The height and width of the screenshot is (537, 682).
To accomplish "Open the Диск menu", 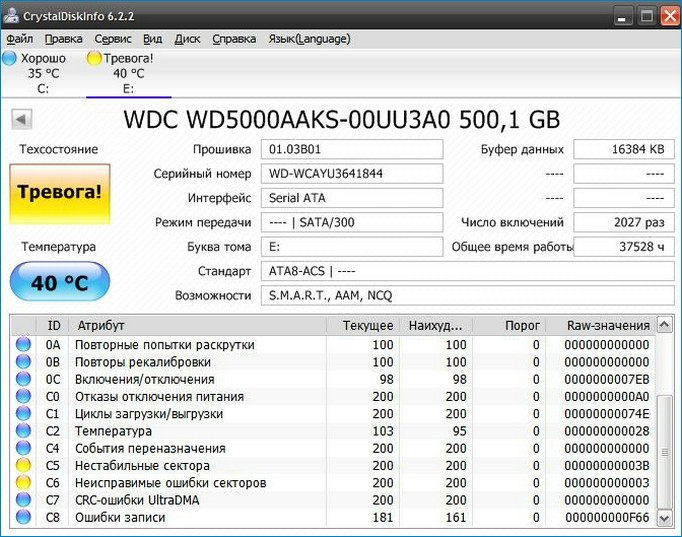I will click(x=187, y=39).
